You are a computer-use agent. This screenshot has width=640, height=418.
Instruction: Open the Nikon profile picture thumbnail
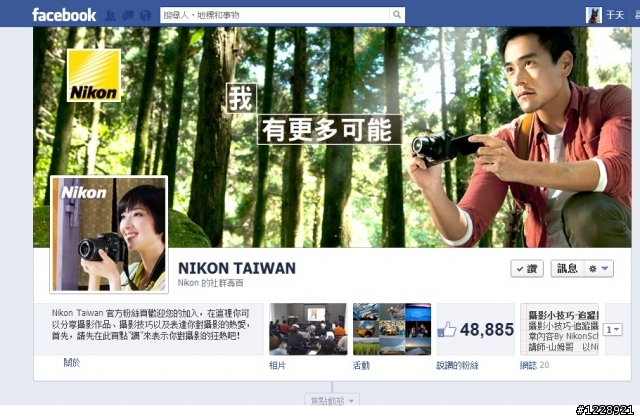pos(109,235)
